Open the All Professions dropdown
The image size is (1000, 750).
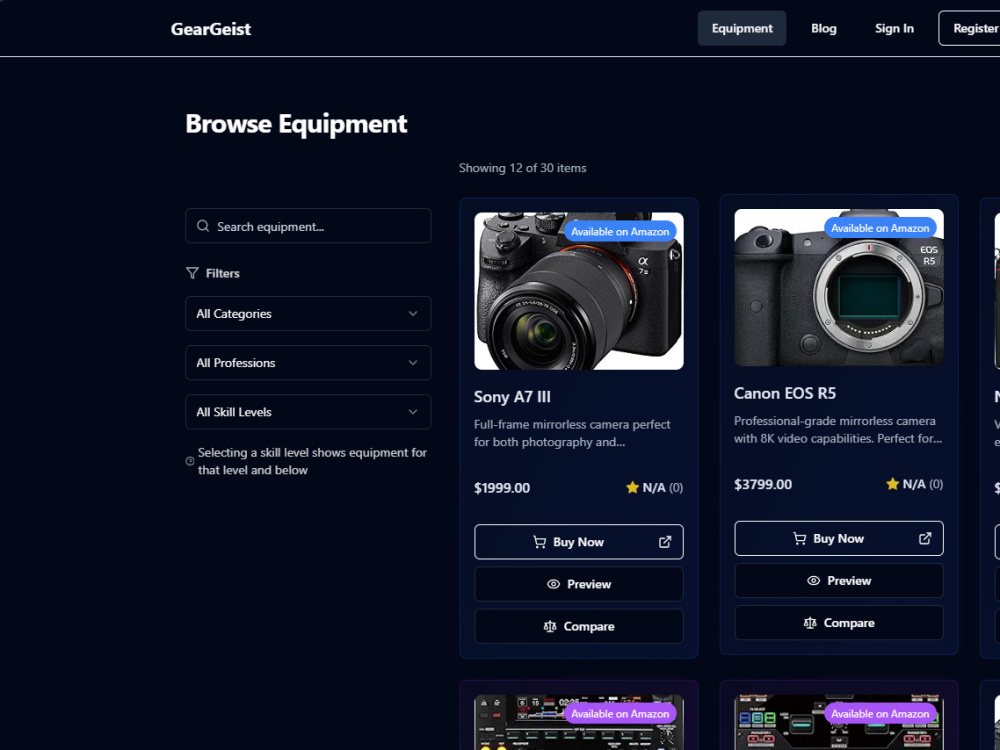[x=308, y=363]
